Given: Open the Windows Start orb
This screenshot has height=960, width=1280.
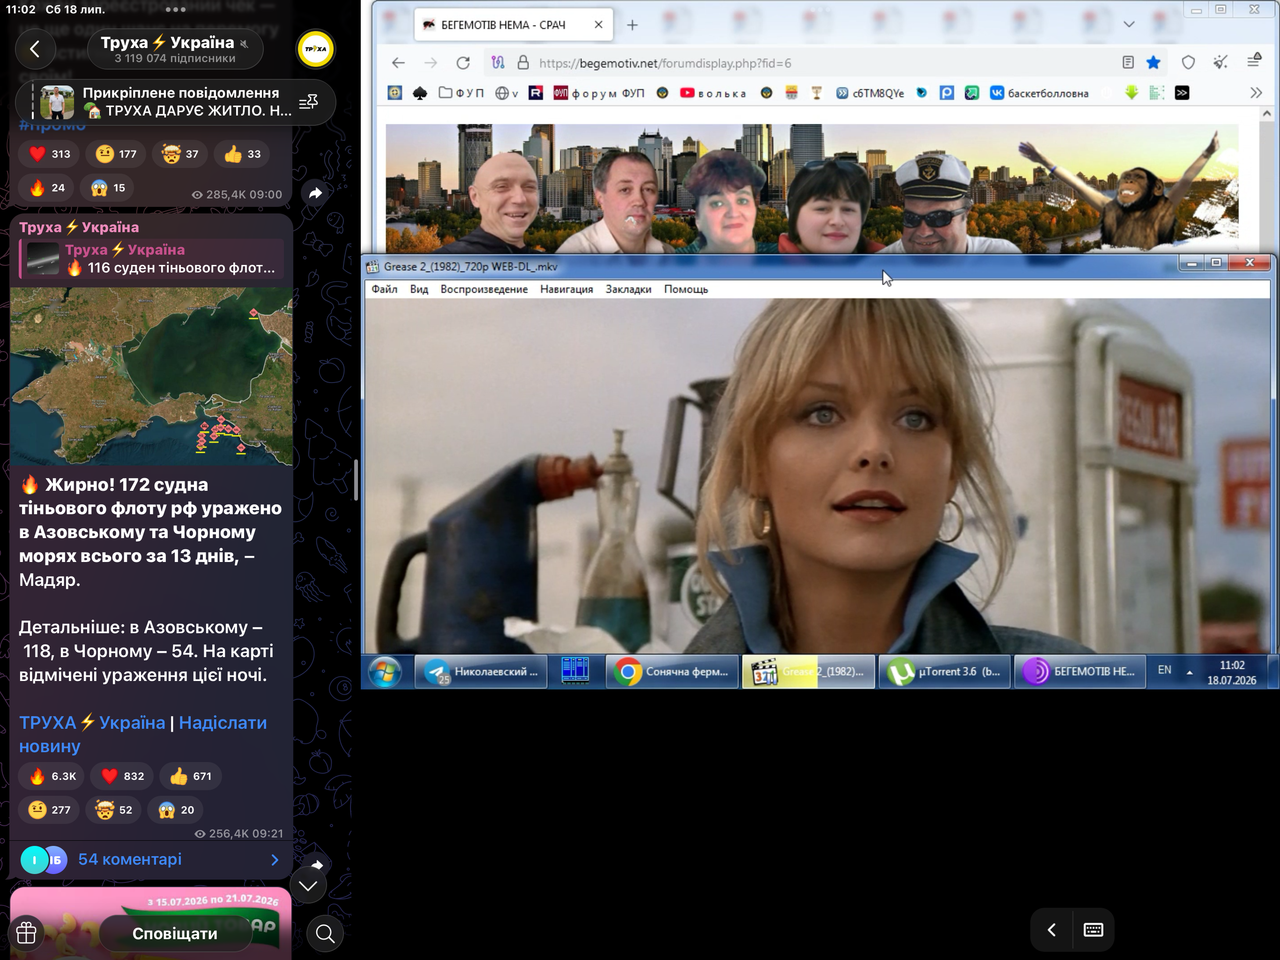Looking at the screenshot, I should click(385, 672).
